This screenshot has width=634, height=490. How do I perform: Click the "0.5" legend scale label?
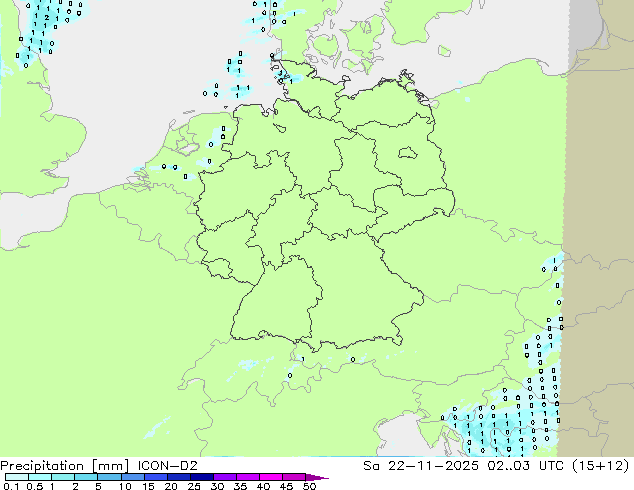point(35,486)
